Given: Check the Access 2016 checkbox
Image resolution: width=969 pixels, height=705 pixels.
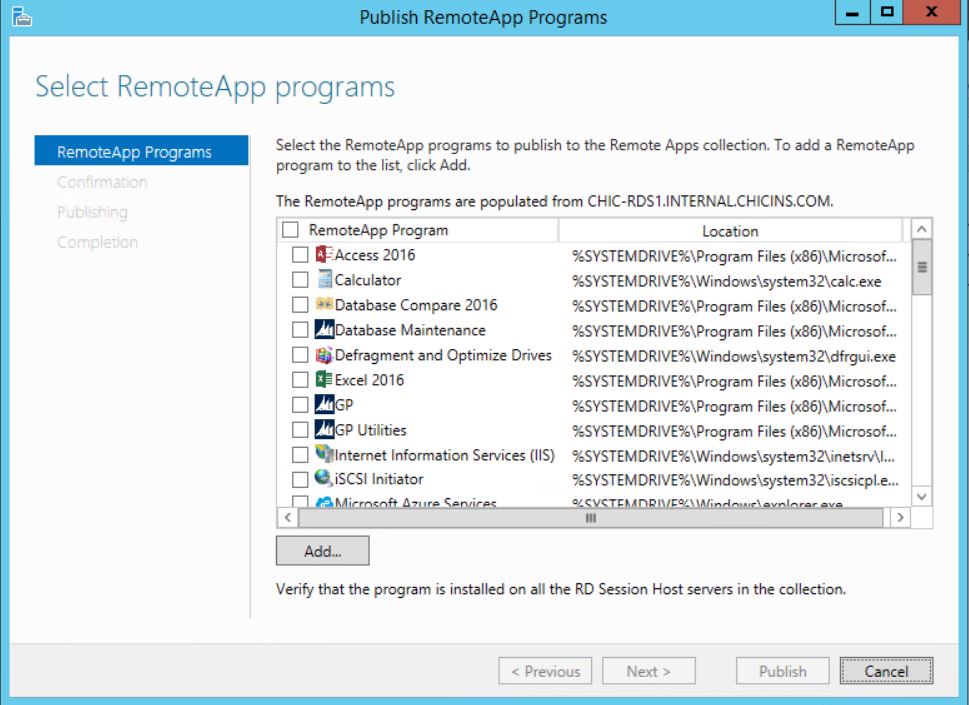Looking at the screenshot, I should coord(300,255).
